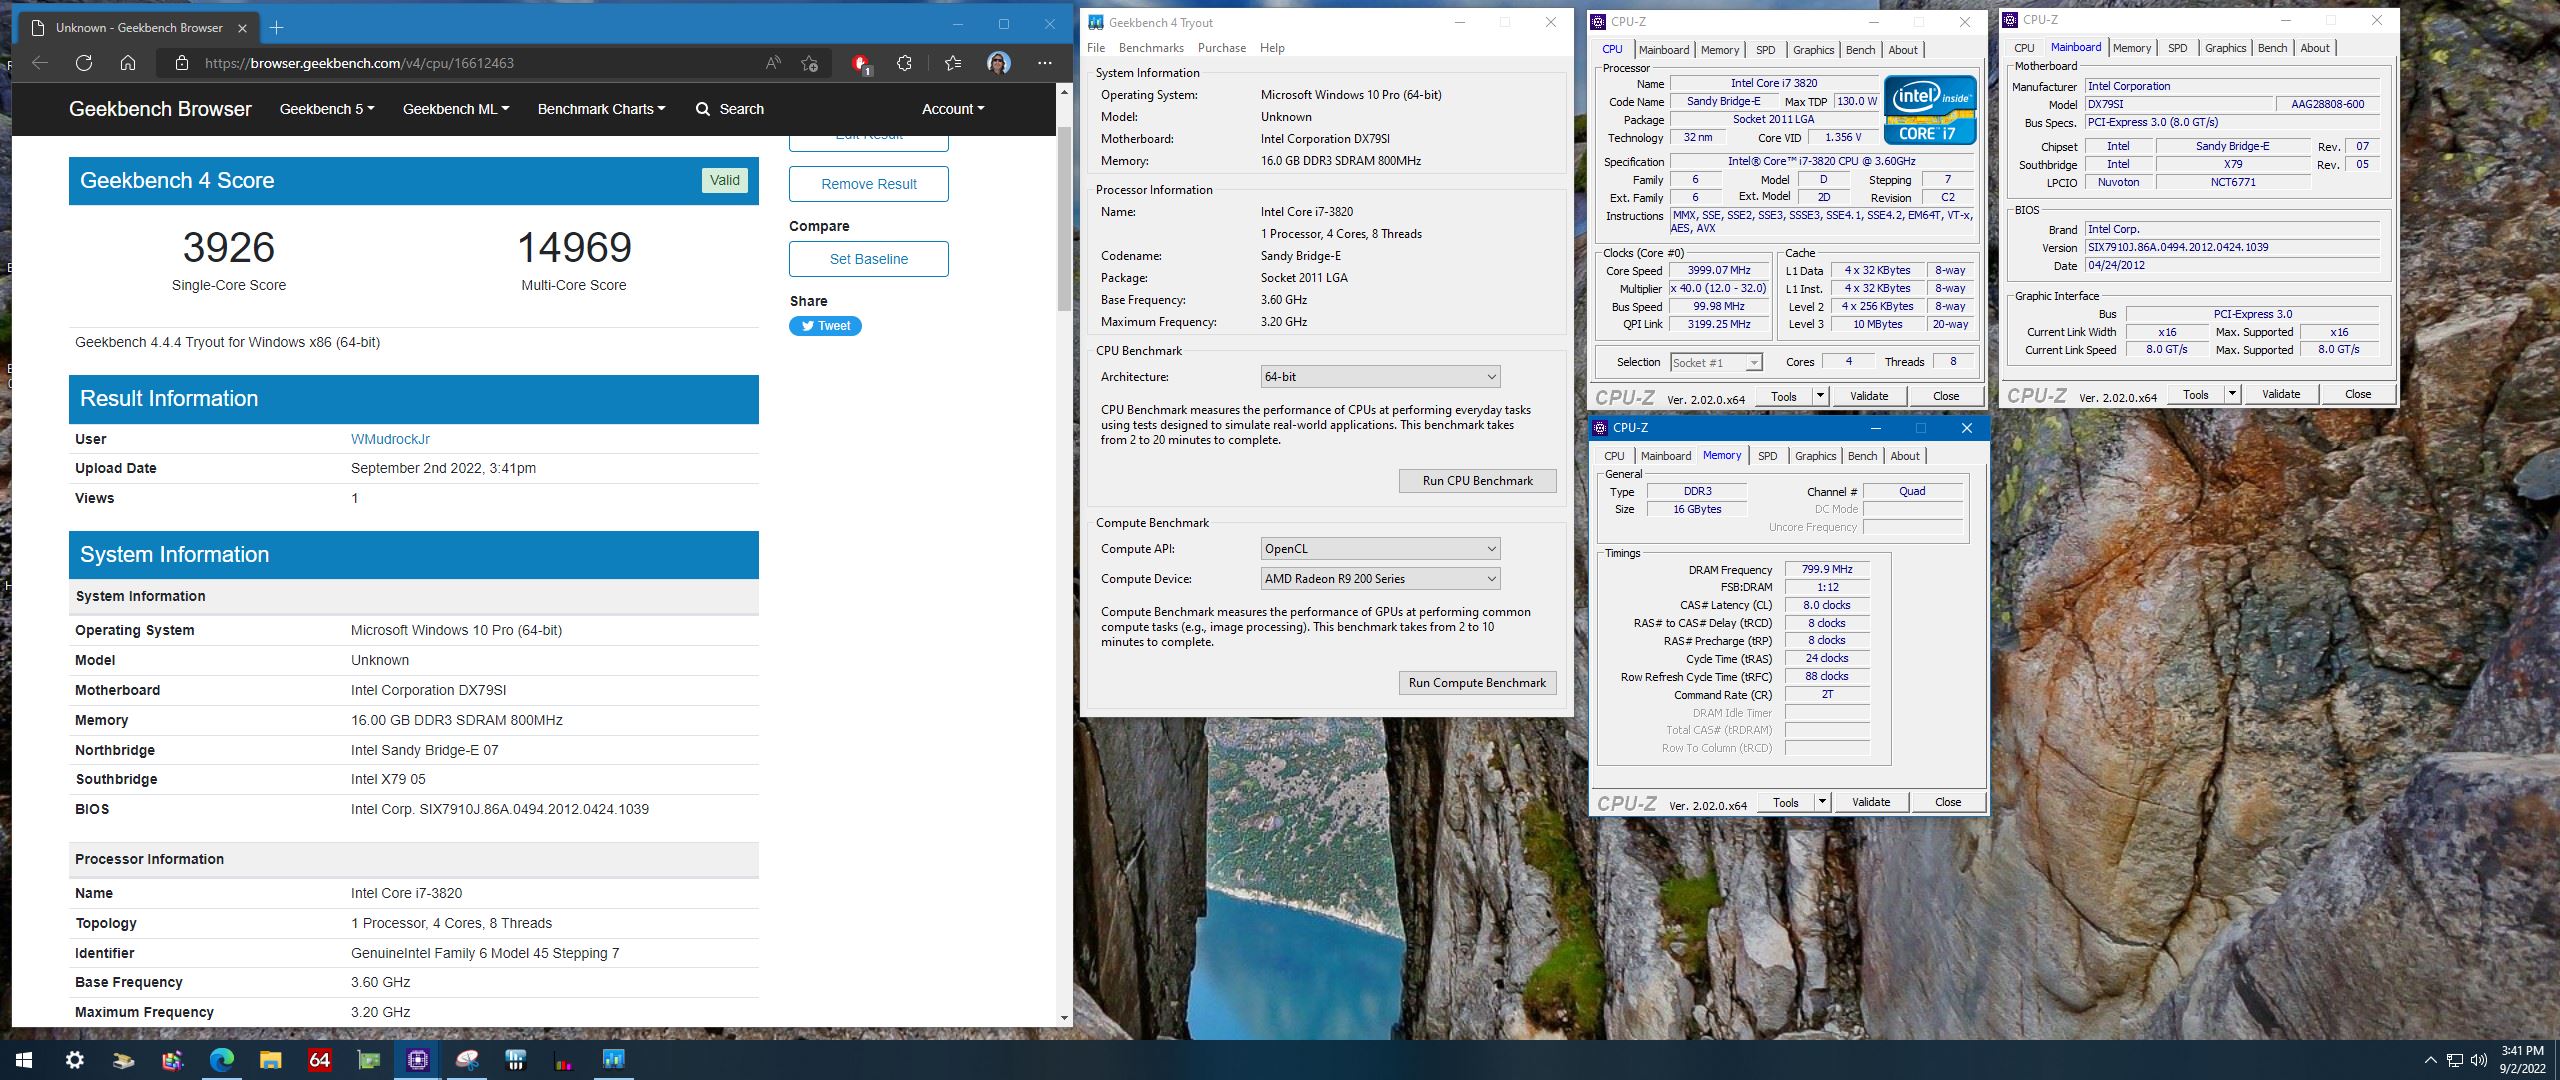
Task: Expand the Account dropdown in Geekbench Browser
Action: coord(953,109)
